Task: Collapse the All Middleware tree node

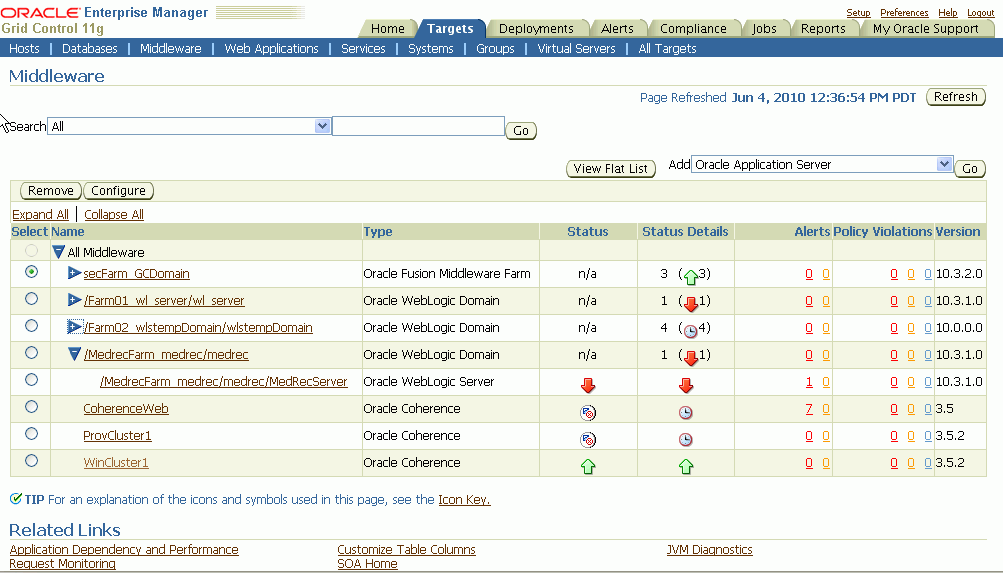Action: click(x=59, y=252)
